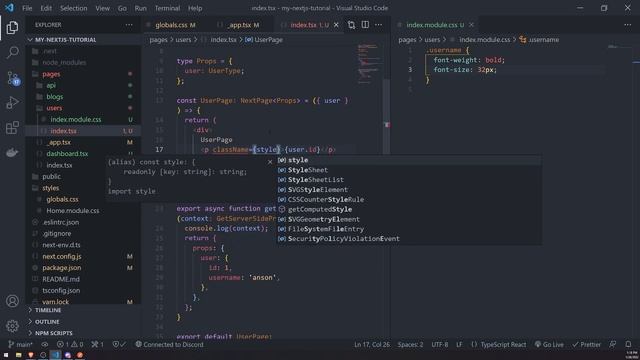Click Go Live in status bar
The height and width of the screenshot is (360, 640).
click(x=549, y=344)
